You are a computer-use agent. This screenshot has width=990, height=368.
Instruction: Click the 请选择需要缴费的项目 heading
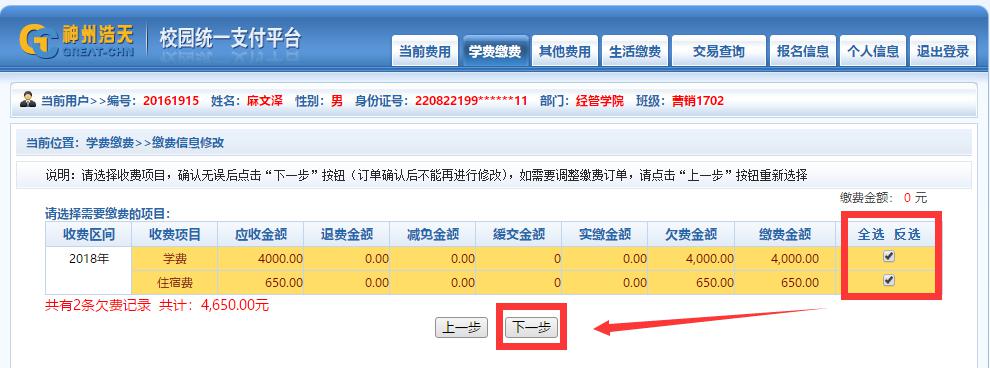(x=107, y=214)
